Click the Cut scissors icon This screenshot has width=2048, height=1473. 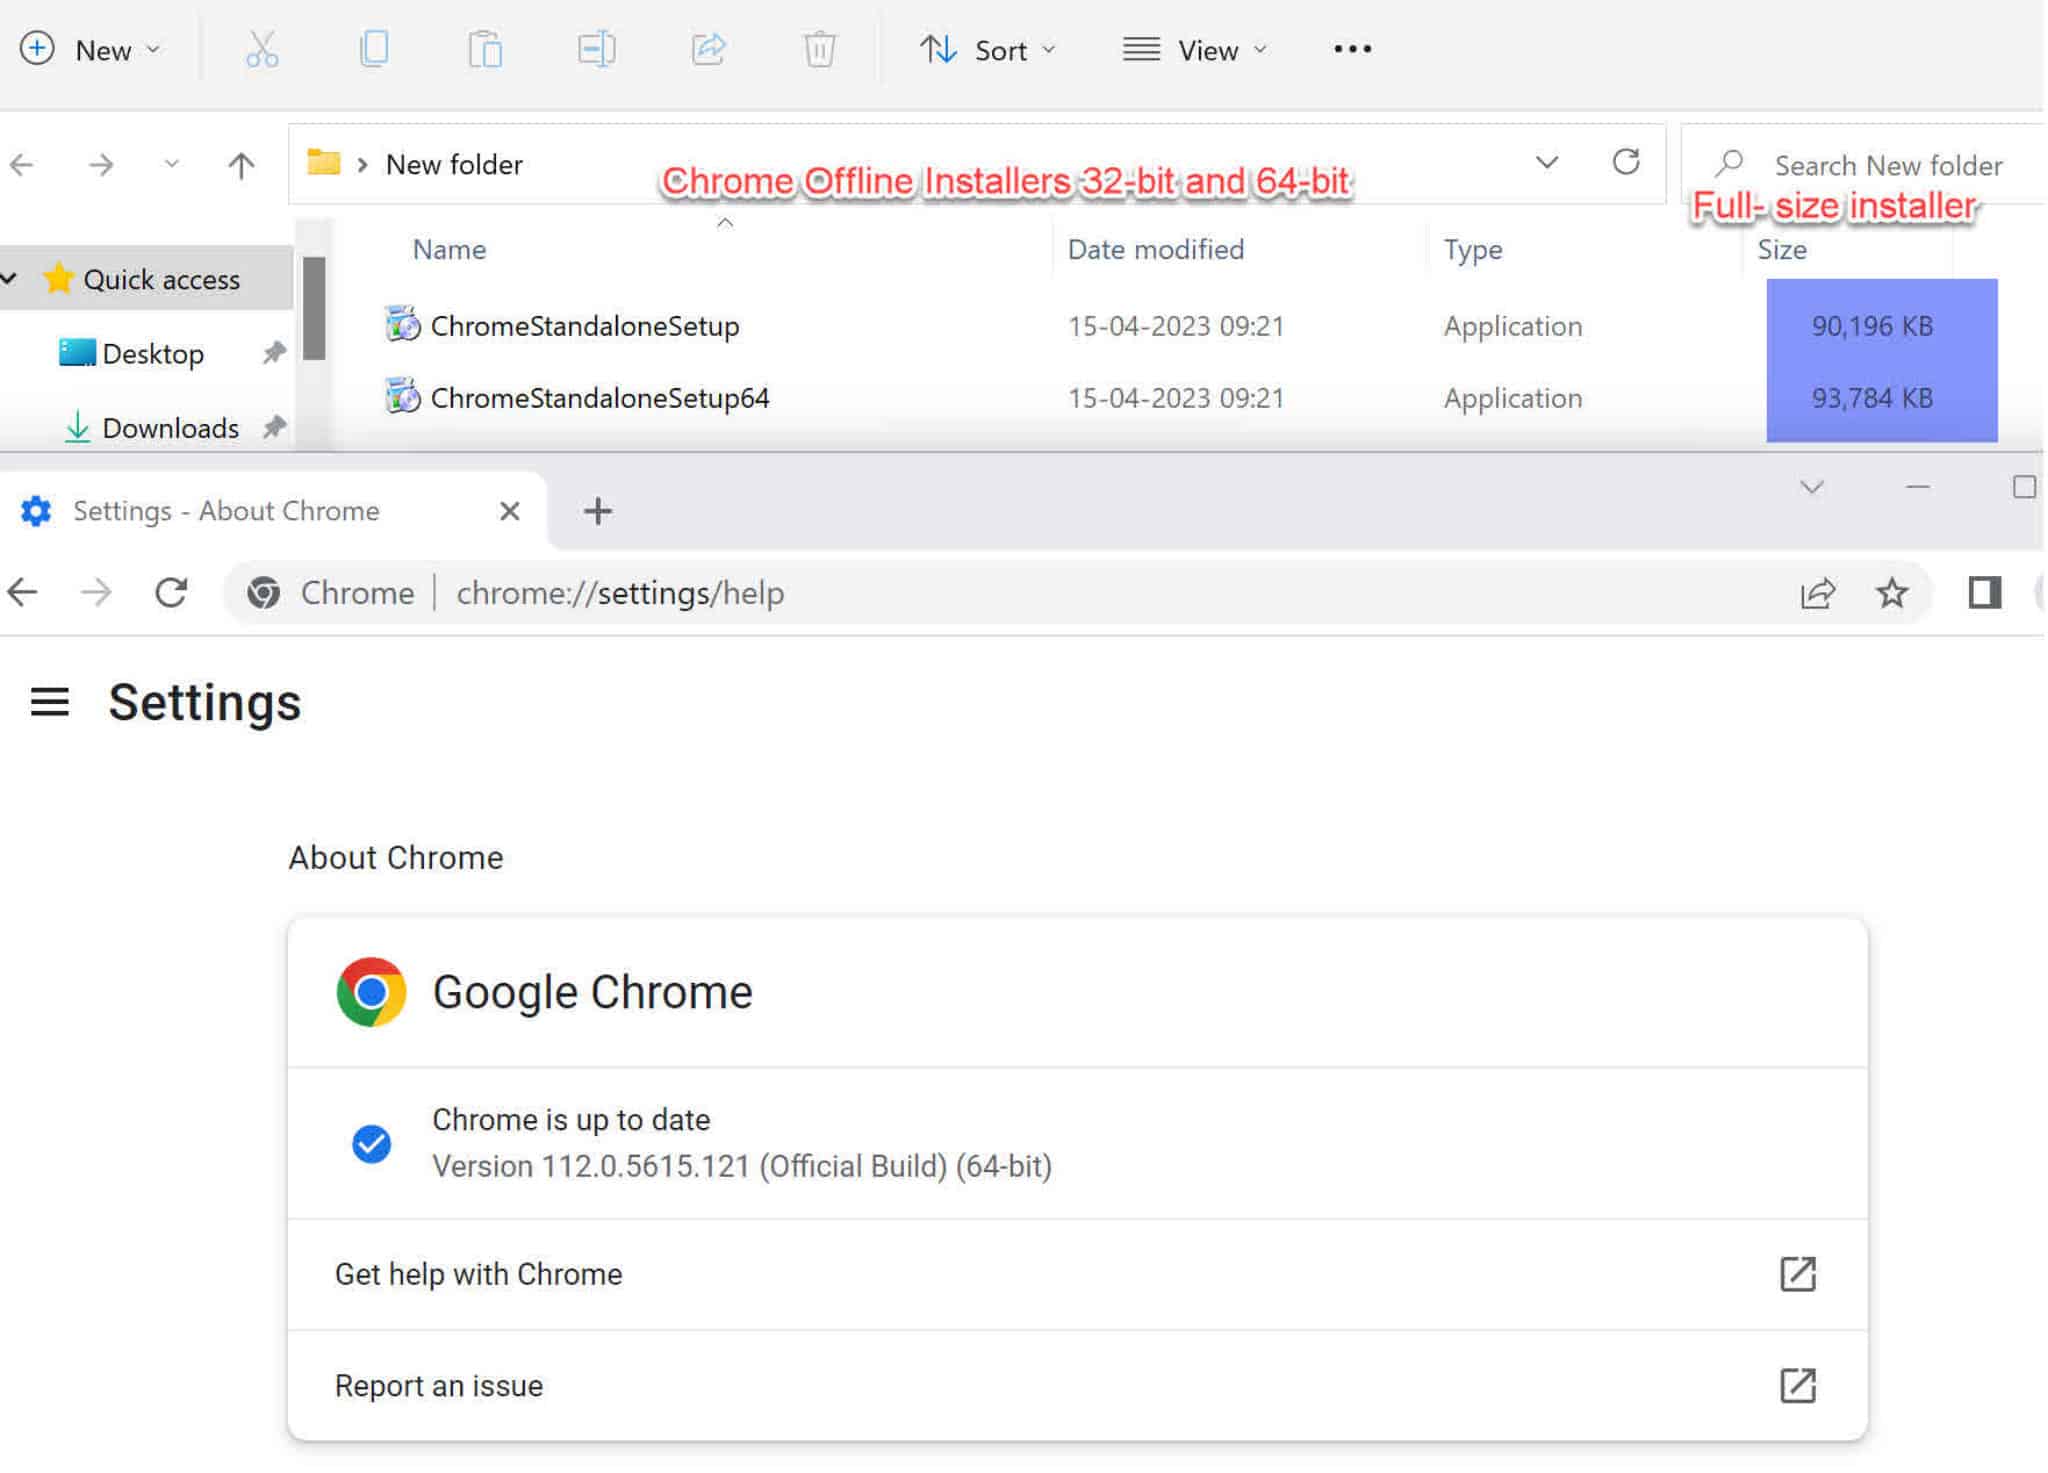pos(262,49)
